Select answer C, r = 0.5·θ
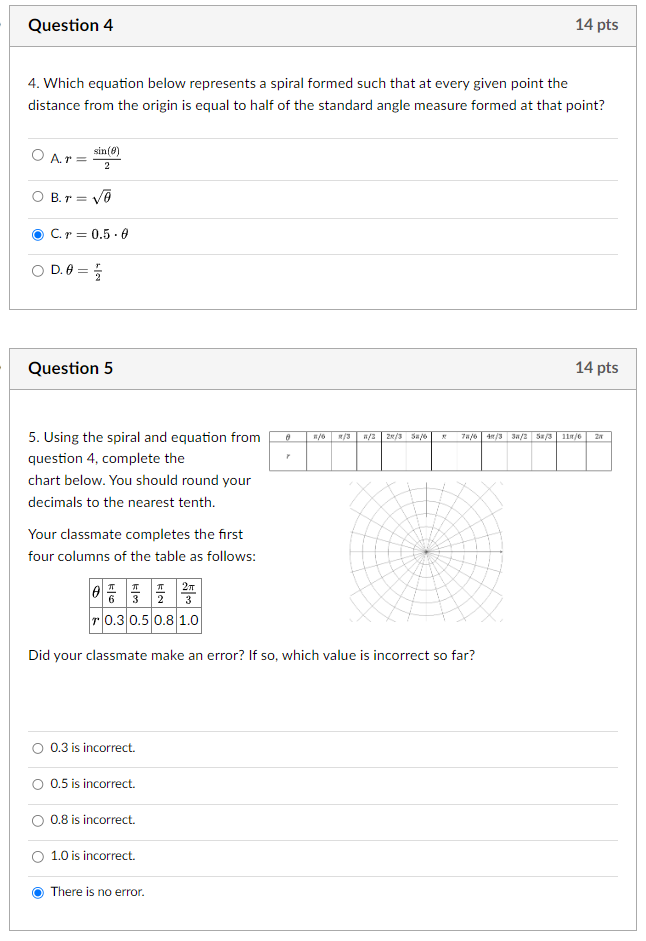646x941 pixels. (x=36, y=236)
